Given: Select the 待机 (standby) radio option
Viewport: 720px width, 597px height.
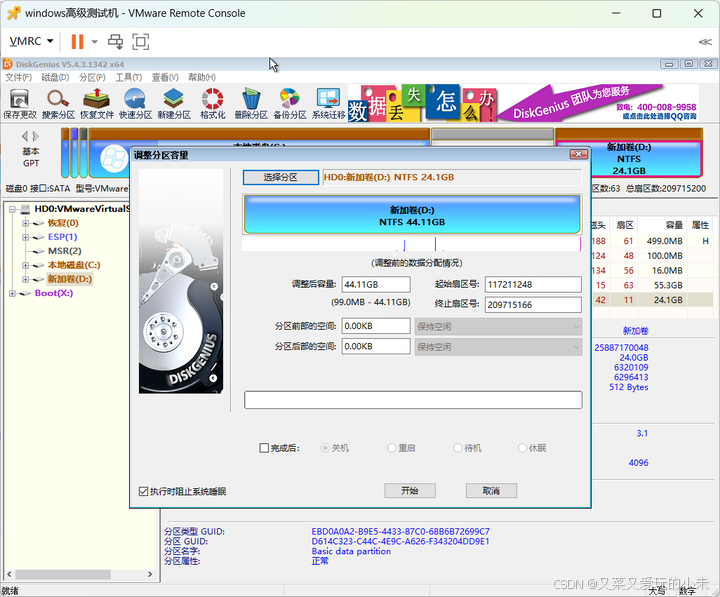Looking at the screenshot, I should click(x=458, y=448).
